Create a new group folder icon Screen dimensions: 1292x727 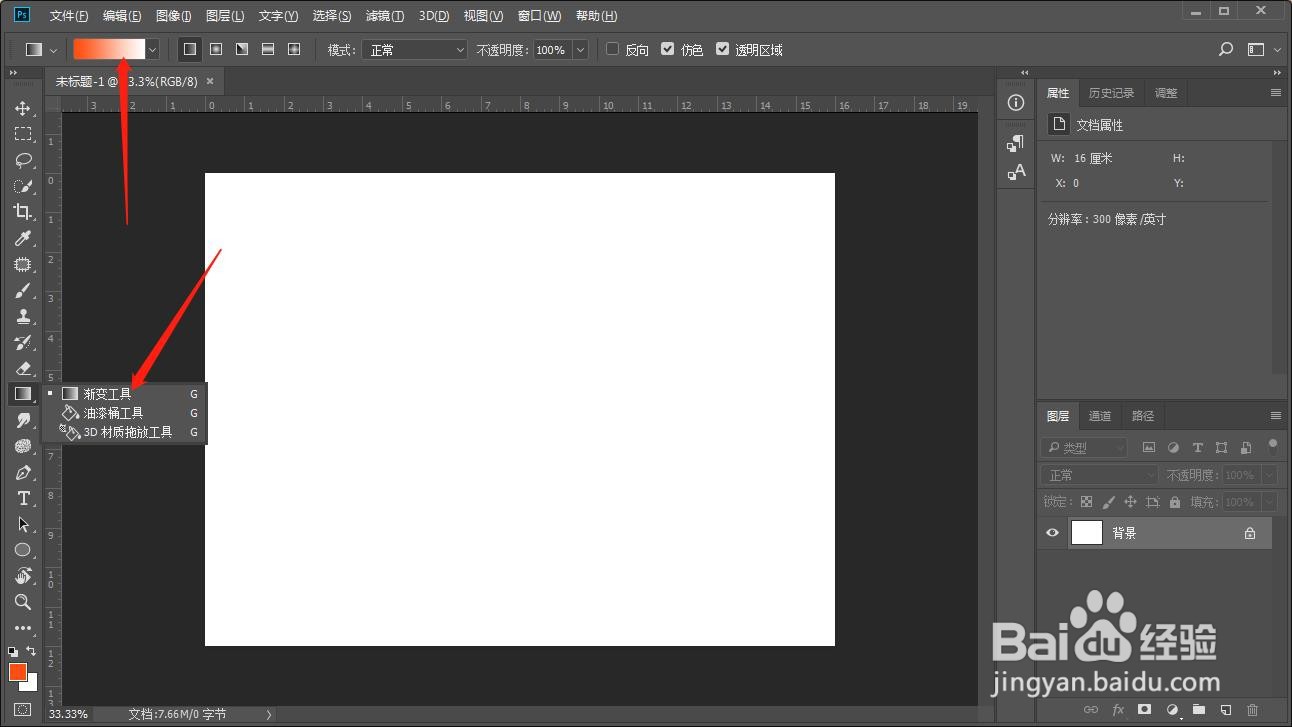[x=1198, y=710]
